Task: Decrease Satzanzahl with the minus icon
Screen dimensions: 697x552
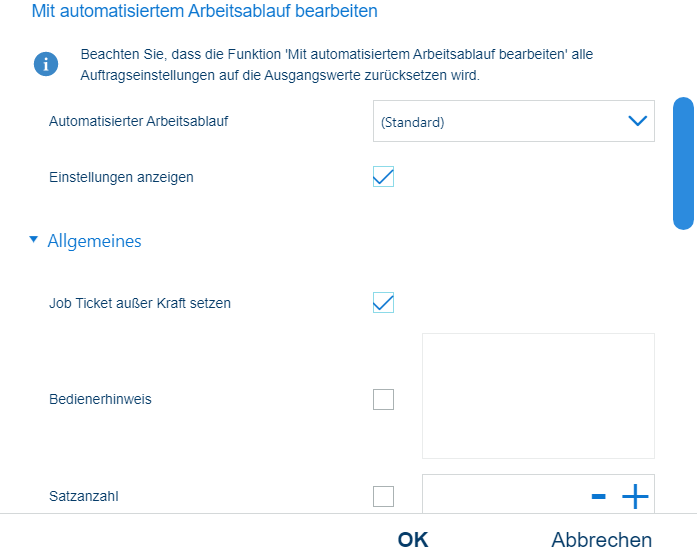Action: (599, 496)
